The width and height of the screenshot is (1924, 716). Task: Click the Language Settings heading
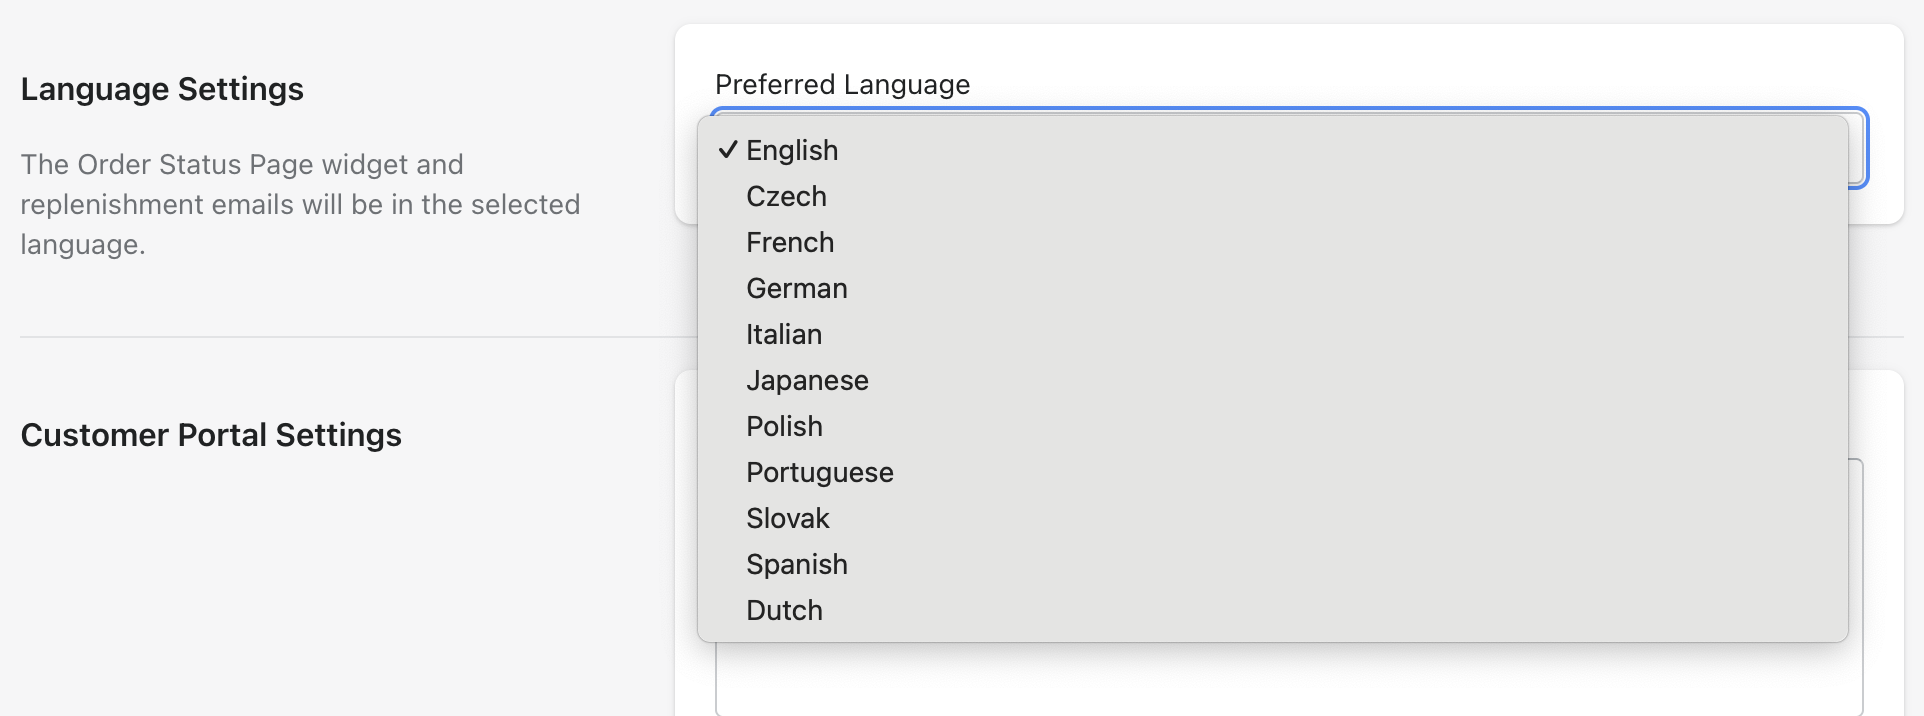click(162, 89)
